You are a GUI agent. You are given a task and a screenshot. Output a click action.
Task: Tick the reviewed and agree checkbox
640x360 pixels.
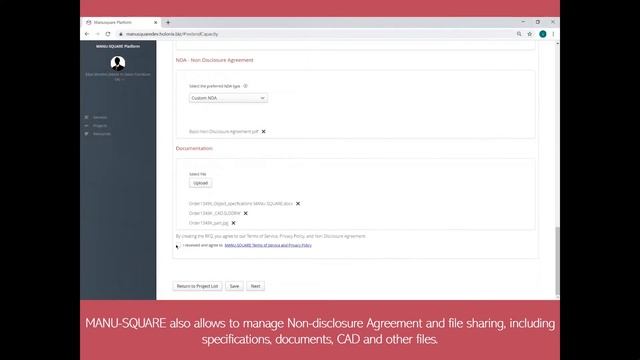click(178, 245)
